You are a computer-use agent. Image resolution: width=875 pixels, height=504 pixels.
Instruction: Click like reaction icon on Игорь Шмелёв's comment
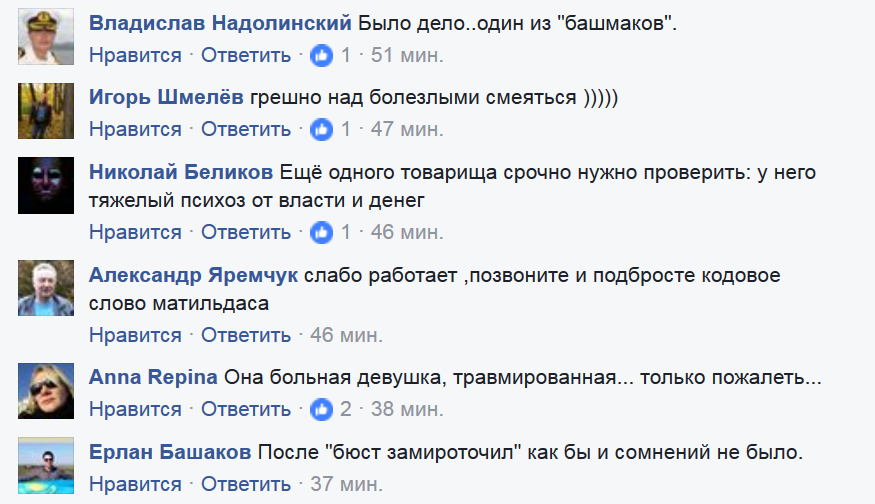(321, 129)
